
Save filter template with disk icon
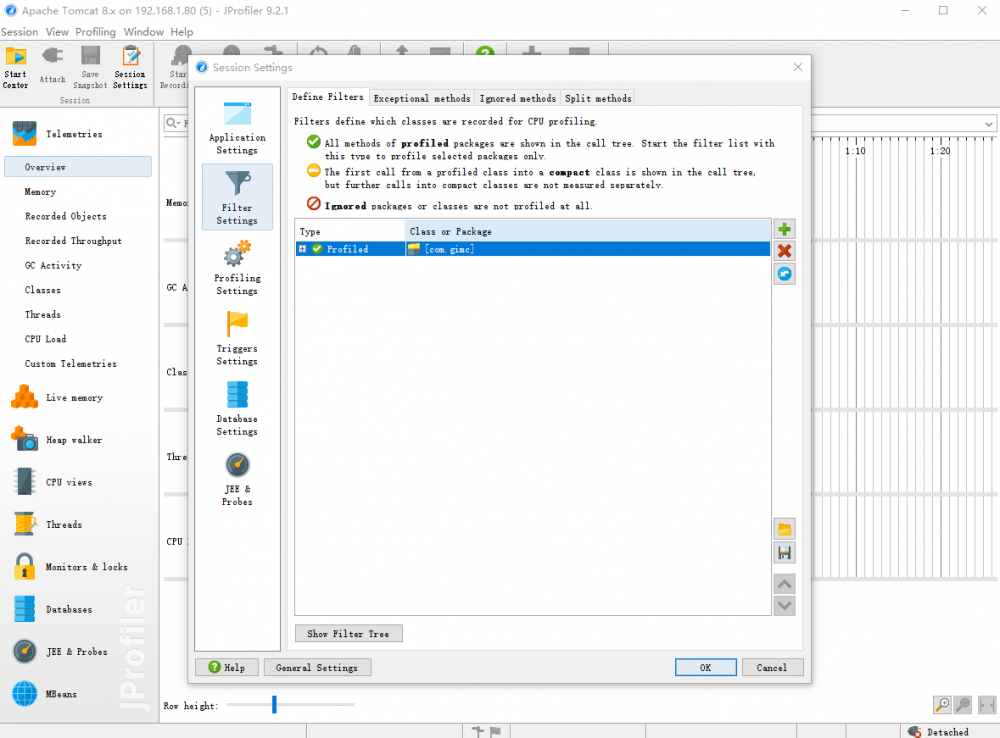pos(784,553)
